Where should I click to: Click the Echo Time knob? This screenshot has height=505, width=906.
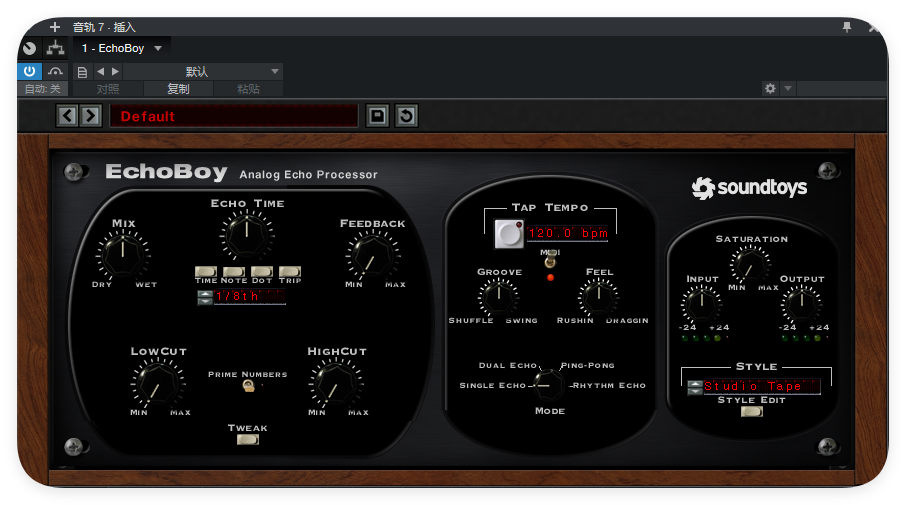(247, 235)
